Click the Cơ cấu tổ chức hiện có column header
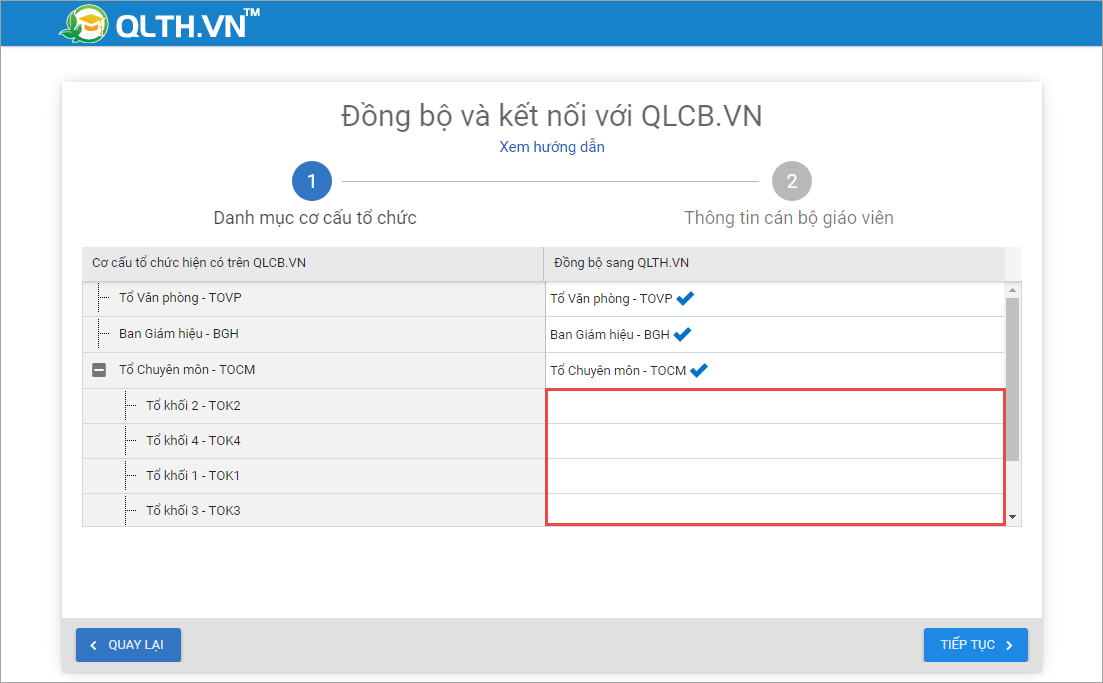 (x=313, y=264)
